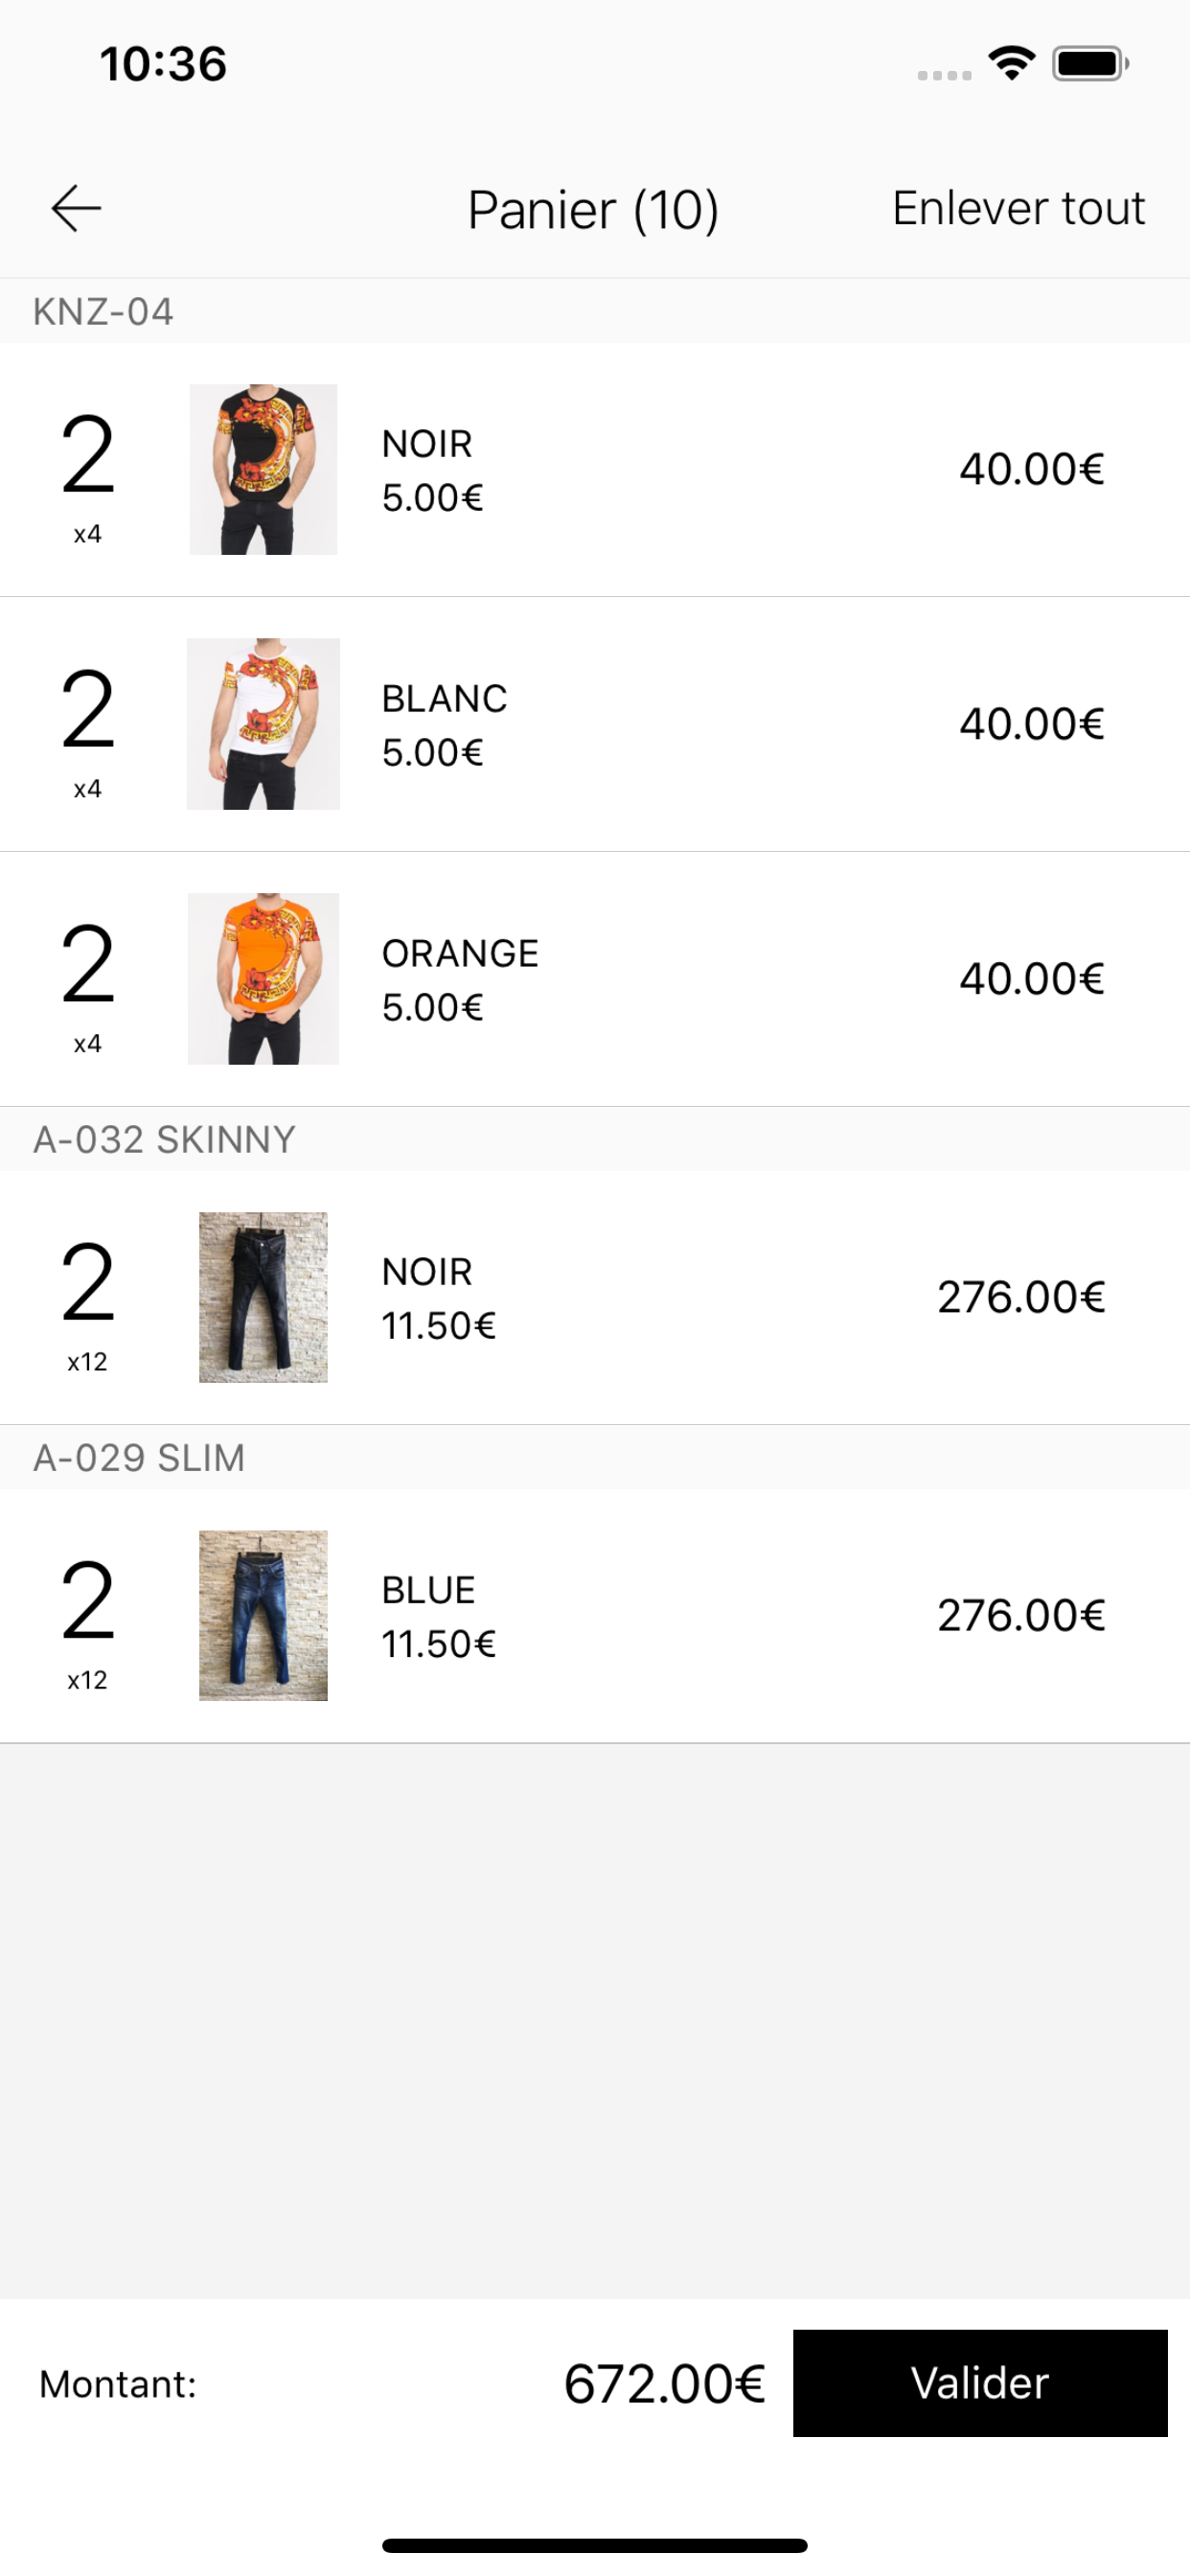Tap quantity 2 for NOIR t-shirt
Screen dimensions: 1190x2576
click(88, 456)
